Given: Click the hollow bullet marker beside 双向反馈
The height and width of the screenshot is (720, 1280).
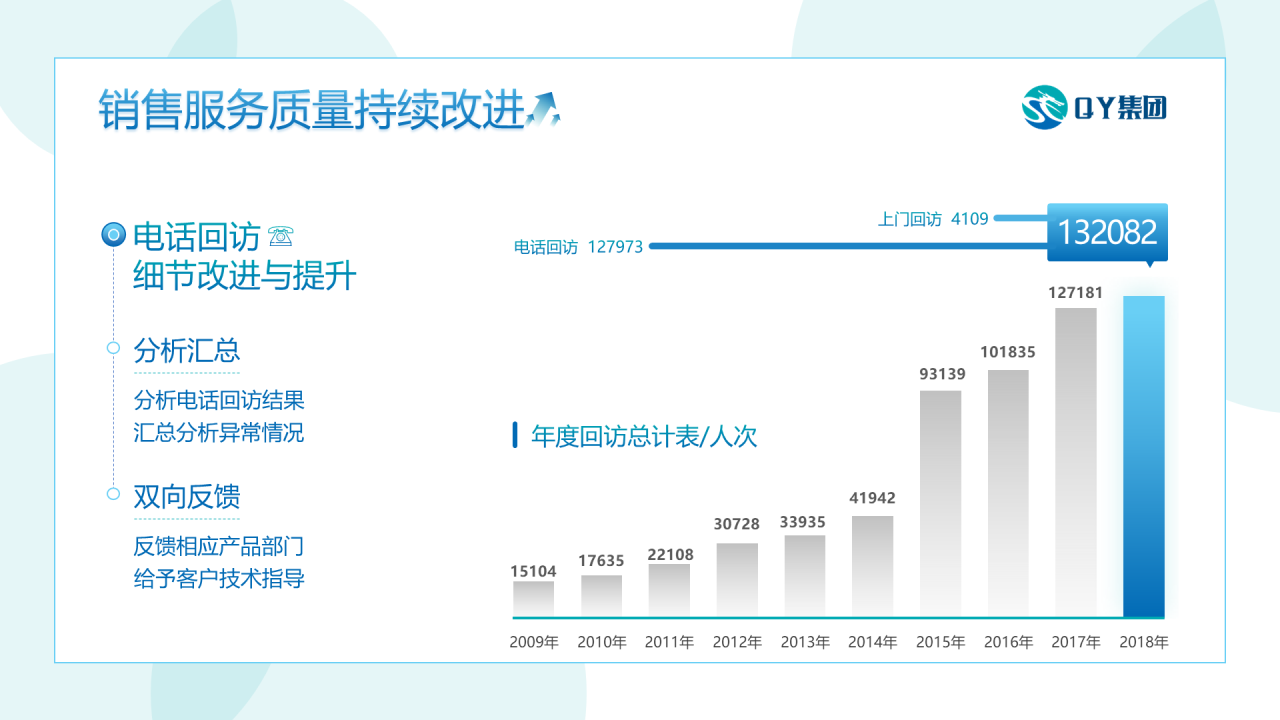Looking at the screenshot, I should pyautogui.click(x=111, y=496).
